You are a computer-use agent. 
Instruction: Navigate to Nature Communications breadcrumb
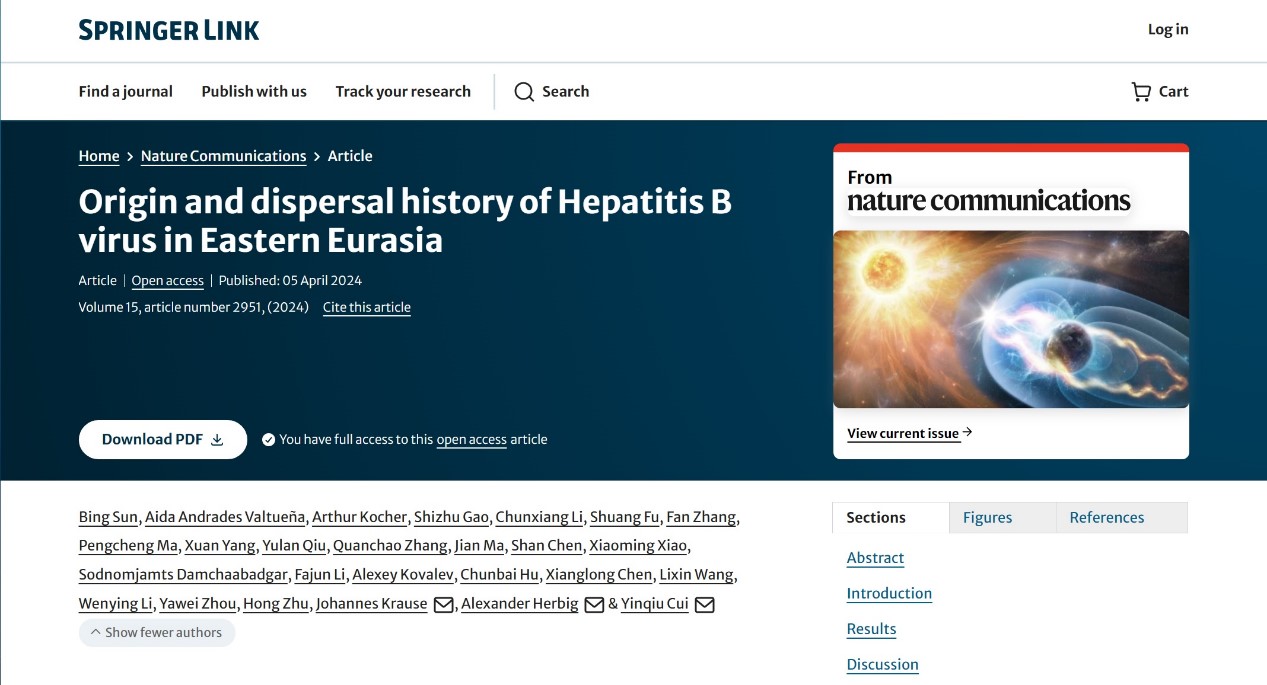(x=223, y=156)
